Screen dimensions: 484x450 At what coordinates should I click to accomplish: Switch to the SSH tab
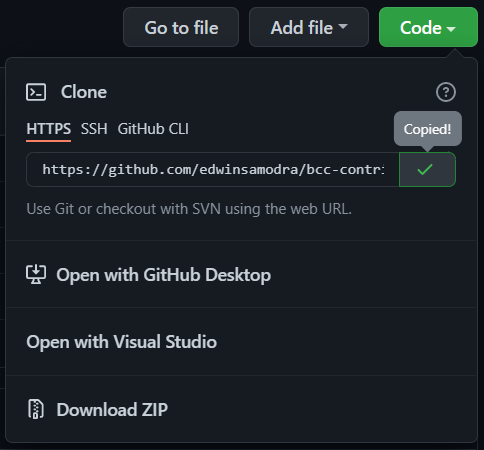pyautogui.click(x=94, y=129)
